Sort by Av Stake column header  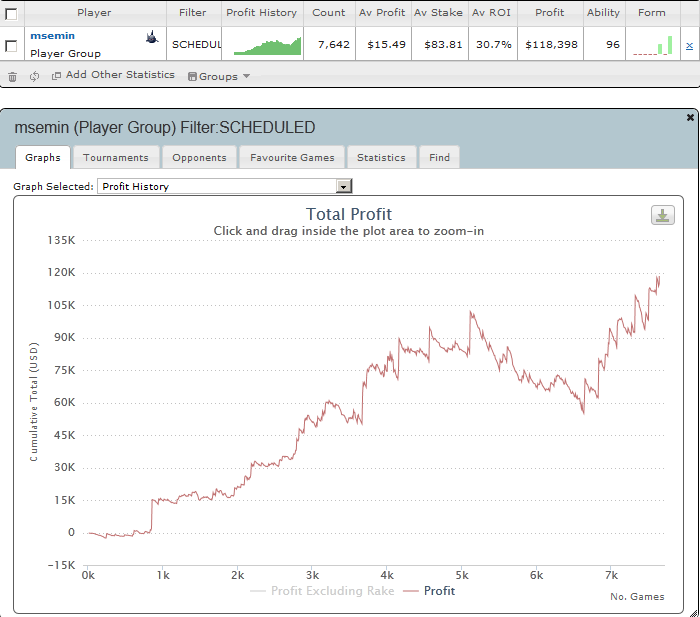click(x=439, y=13)
